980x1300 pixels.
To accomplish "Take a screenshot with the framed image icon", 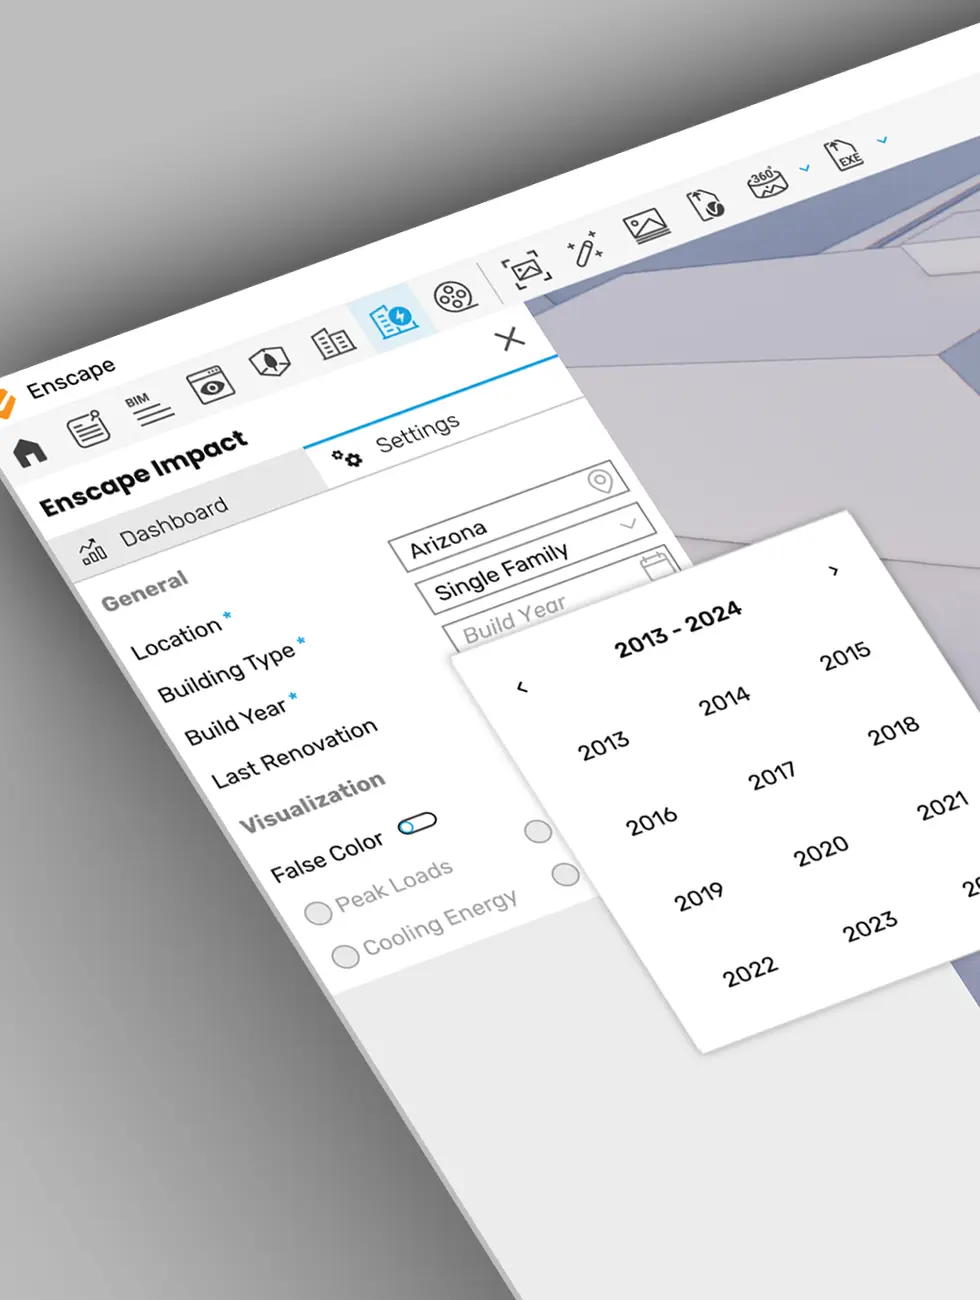I will point(526,270).
